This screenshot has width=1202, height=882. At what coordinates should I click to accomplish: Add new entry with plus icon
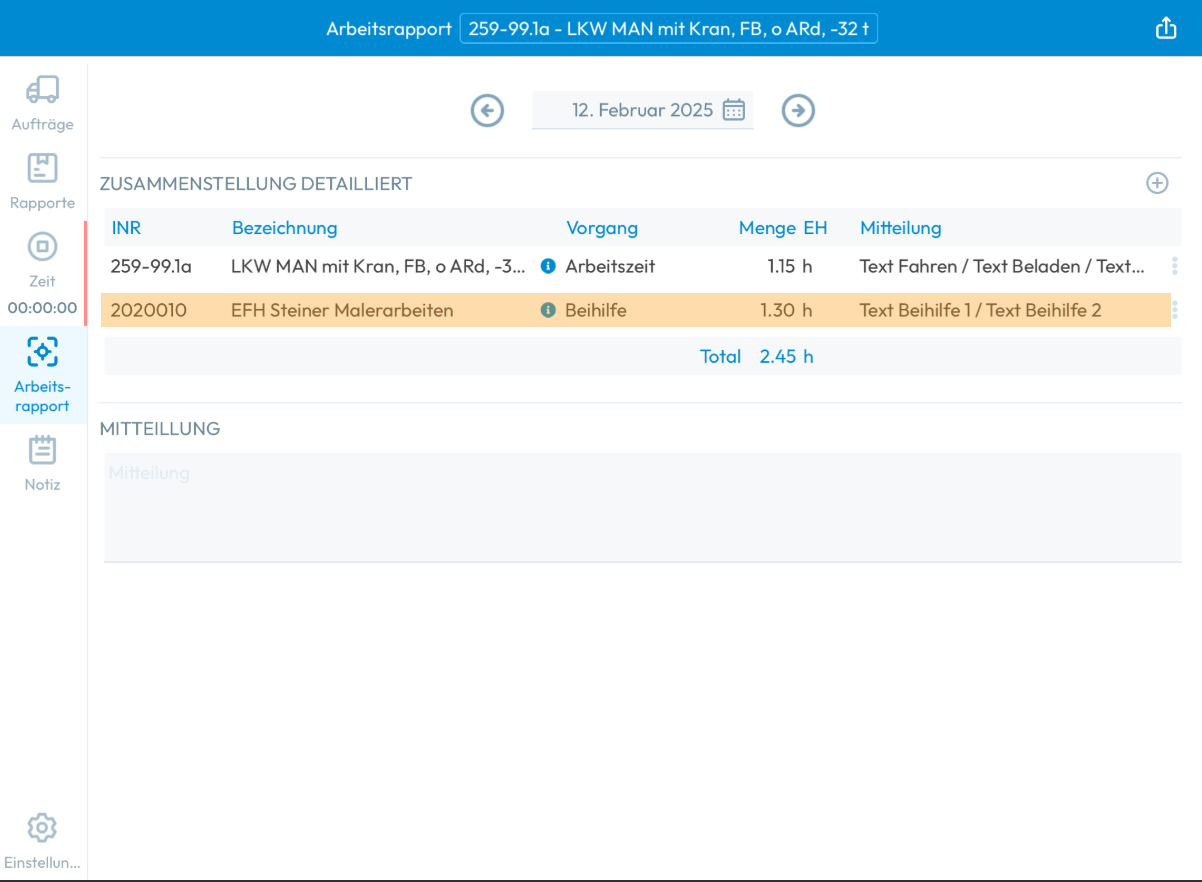(1157, 183)
